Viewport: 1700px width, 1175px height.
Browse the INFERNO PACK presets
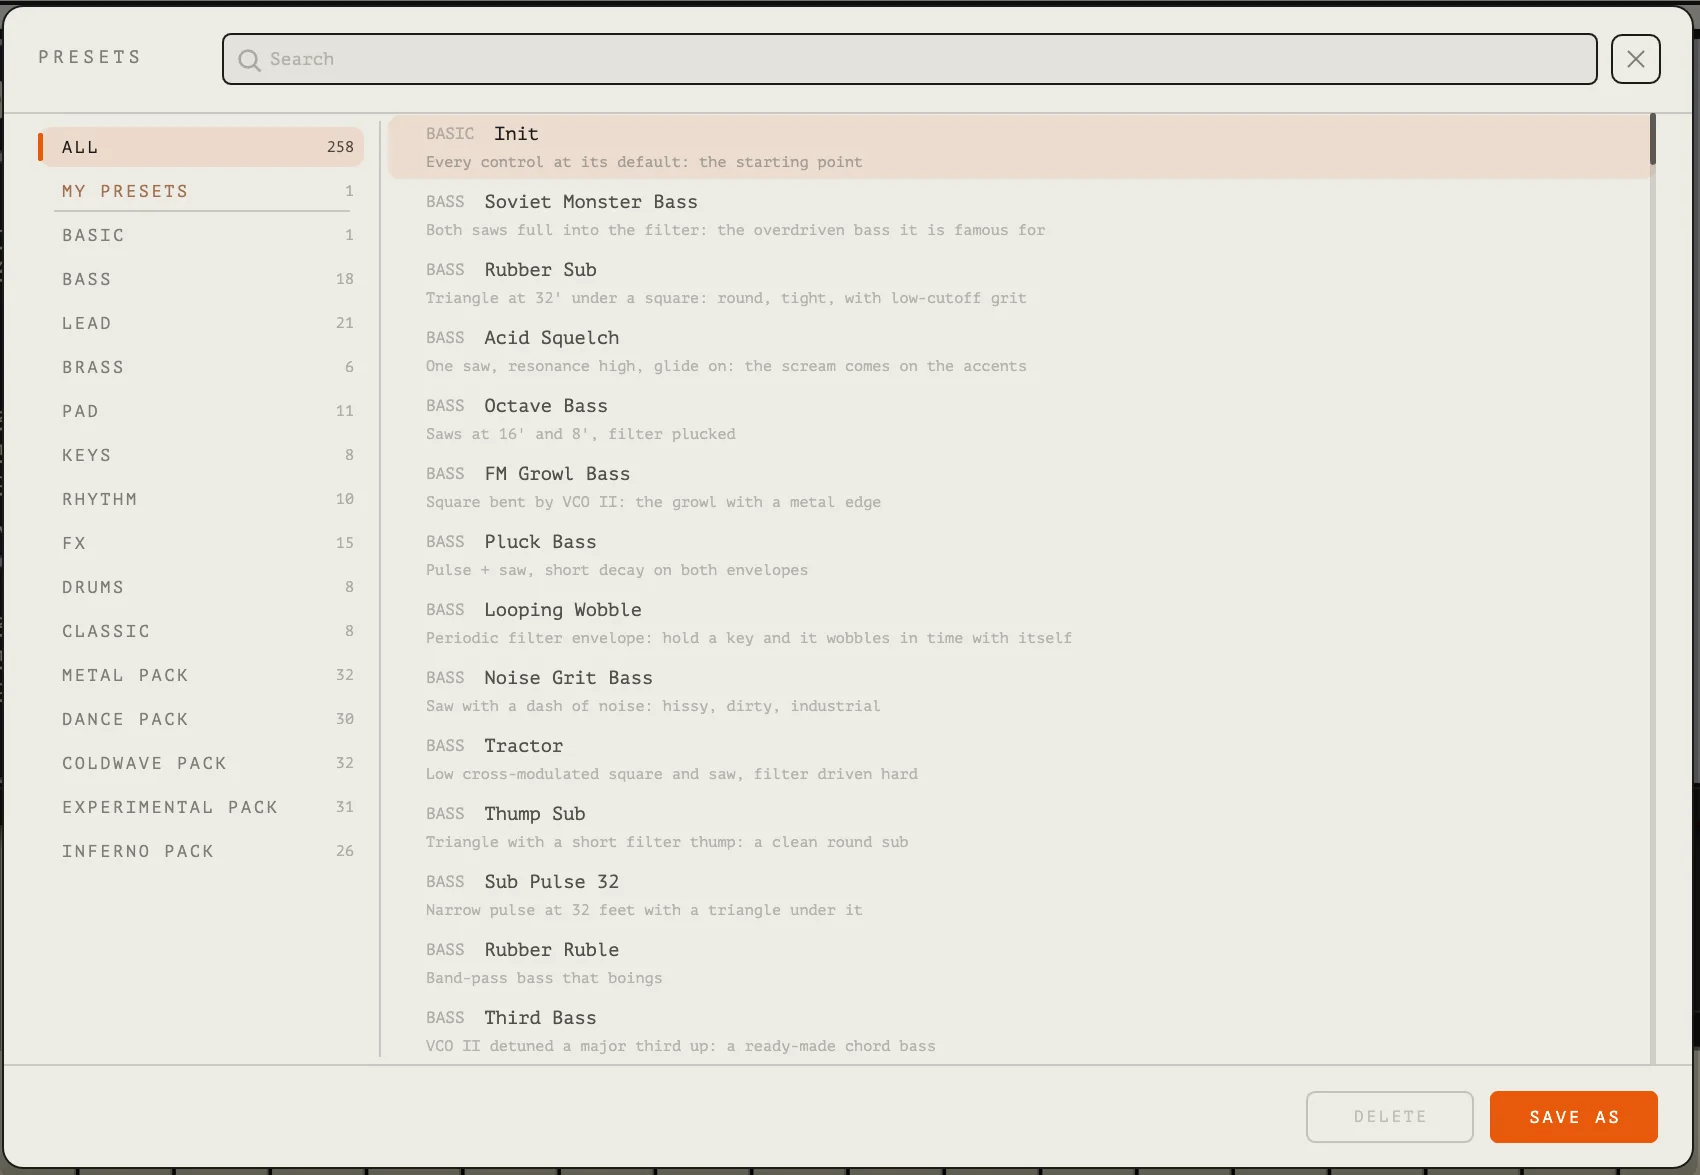coord(201,851)
